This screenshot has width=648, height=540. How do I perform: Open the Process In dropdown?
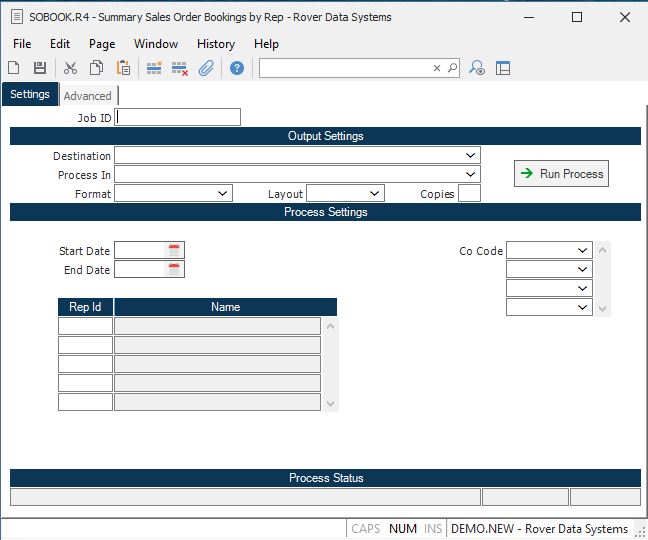pyautogui.click(x=470, y=175)
